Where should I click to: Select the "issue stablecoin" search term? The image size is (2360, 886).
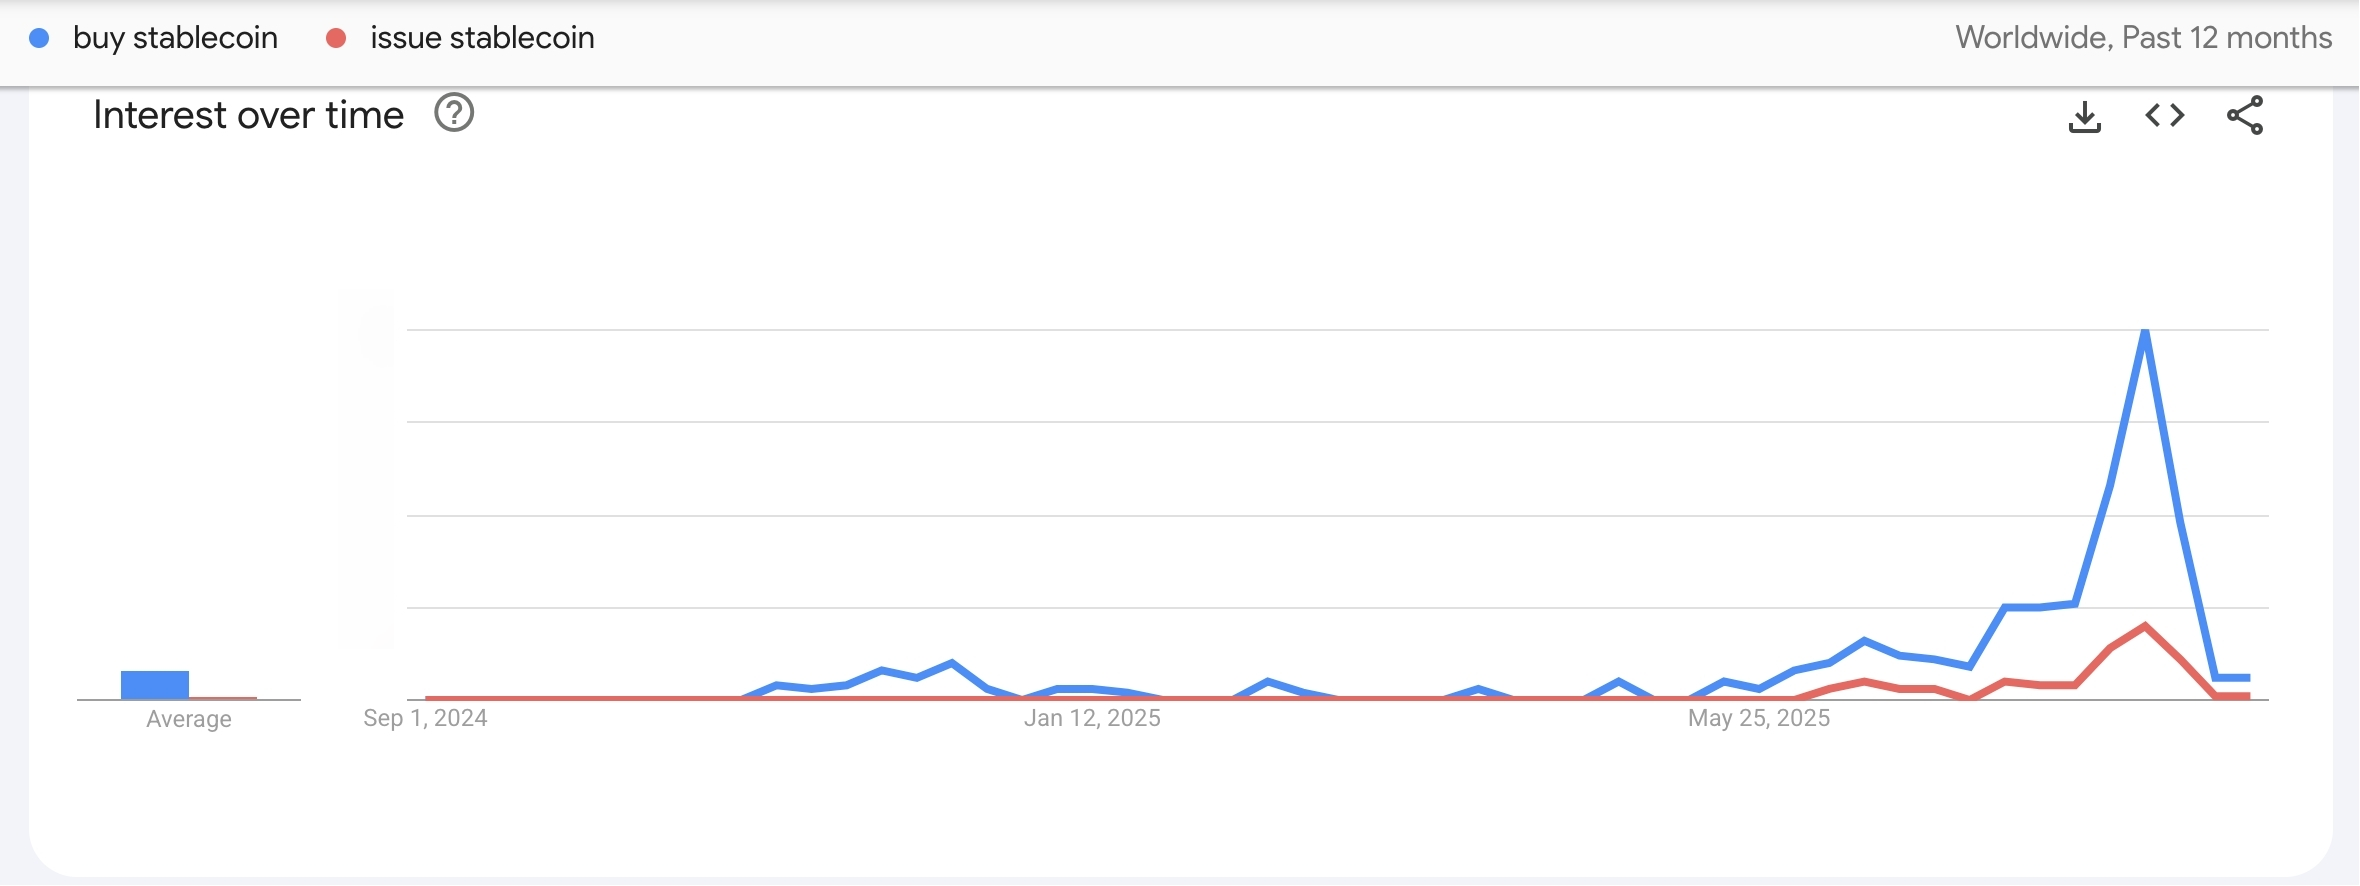pyautogui.click(x=482, y=38)
